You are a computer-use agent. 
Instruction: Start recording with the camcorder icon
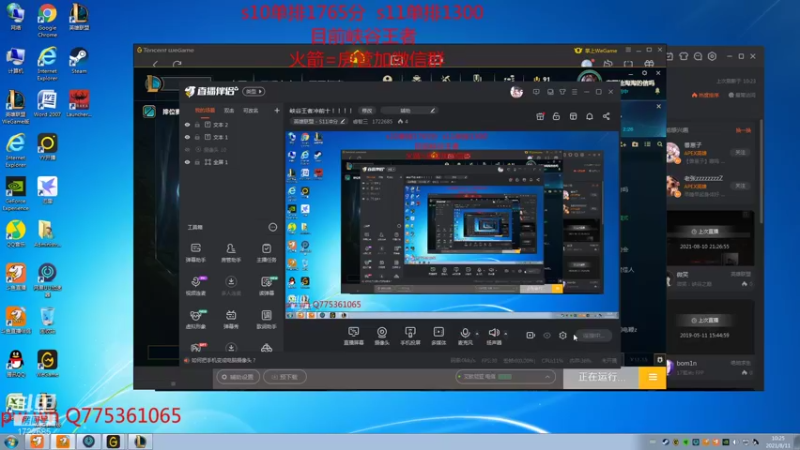[531, 335]
